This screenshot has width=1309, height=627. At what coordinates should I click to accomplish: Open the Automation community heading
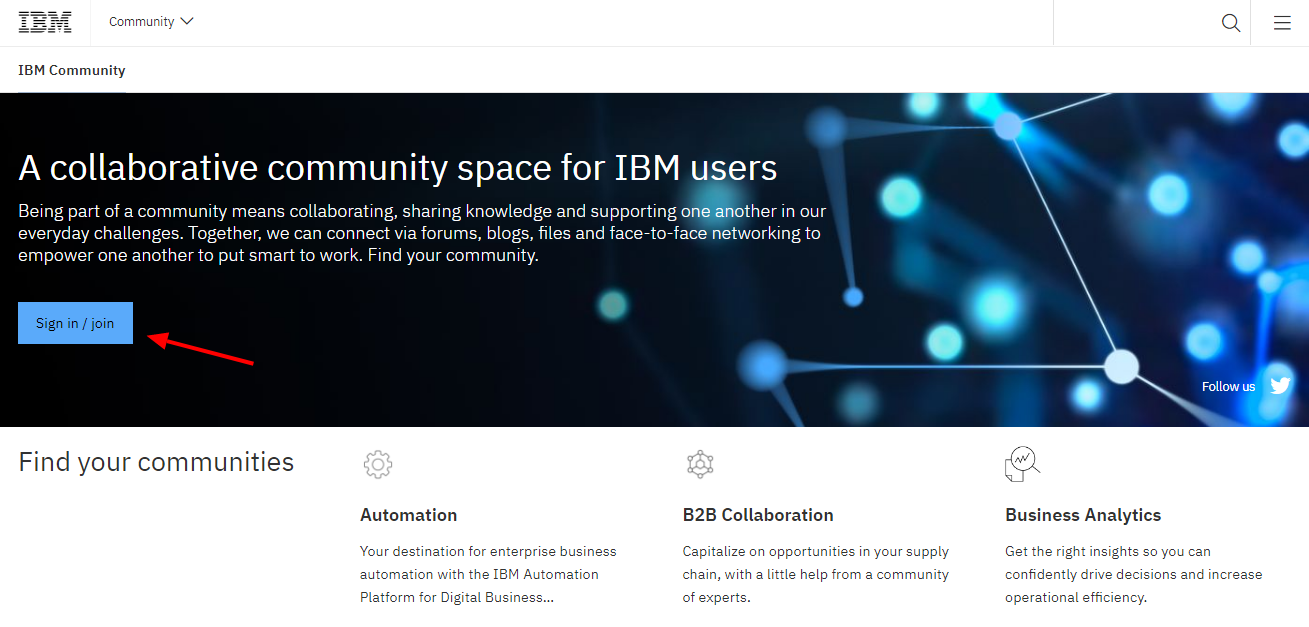pyautogui.click(x=408, y=515)
